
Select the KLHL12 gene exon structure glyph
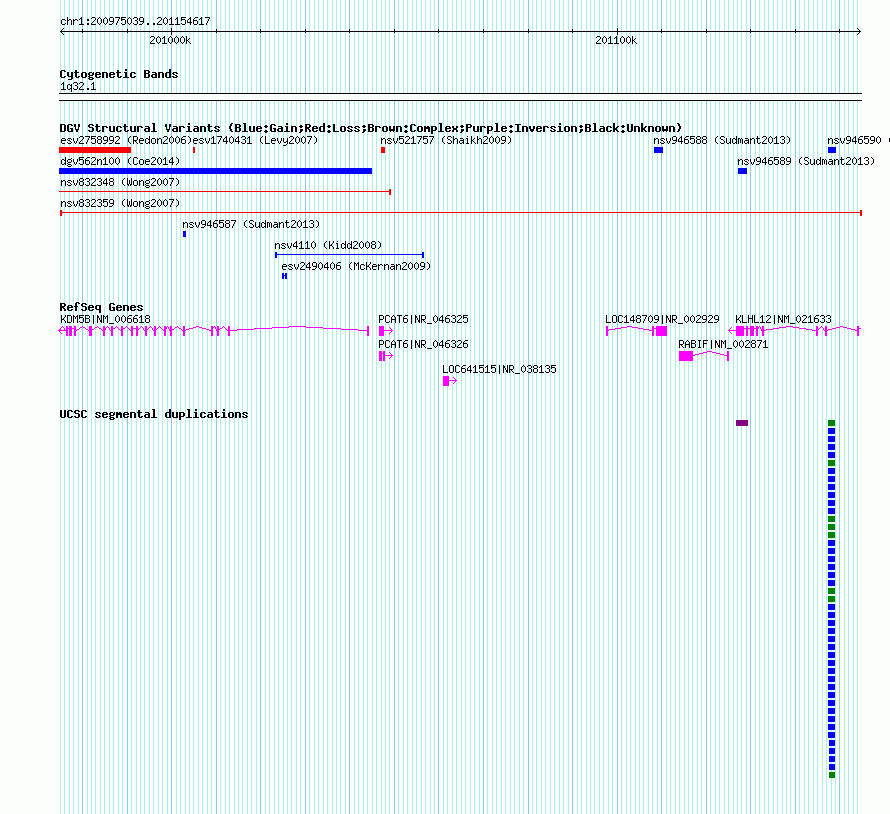pyautogui.click(x=795, y=330)
